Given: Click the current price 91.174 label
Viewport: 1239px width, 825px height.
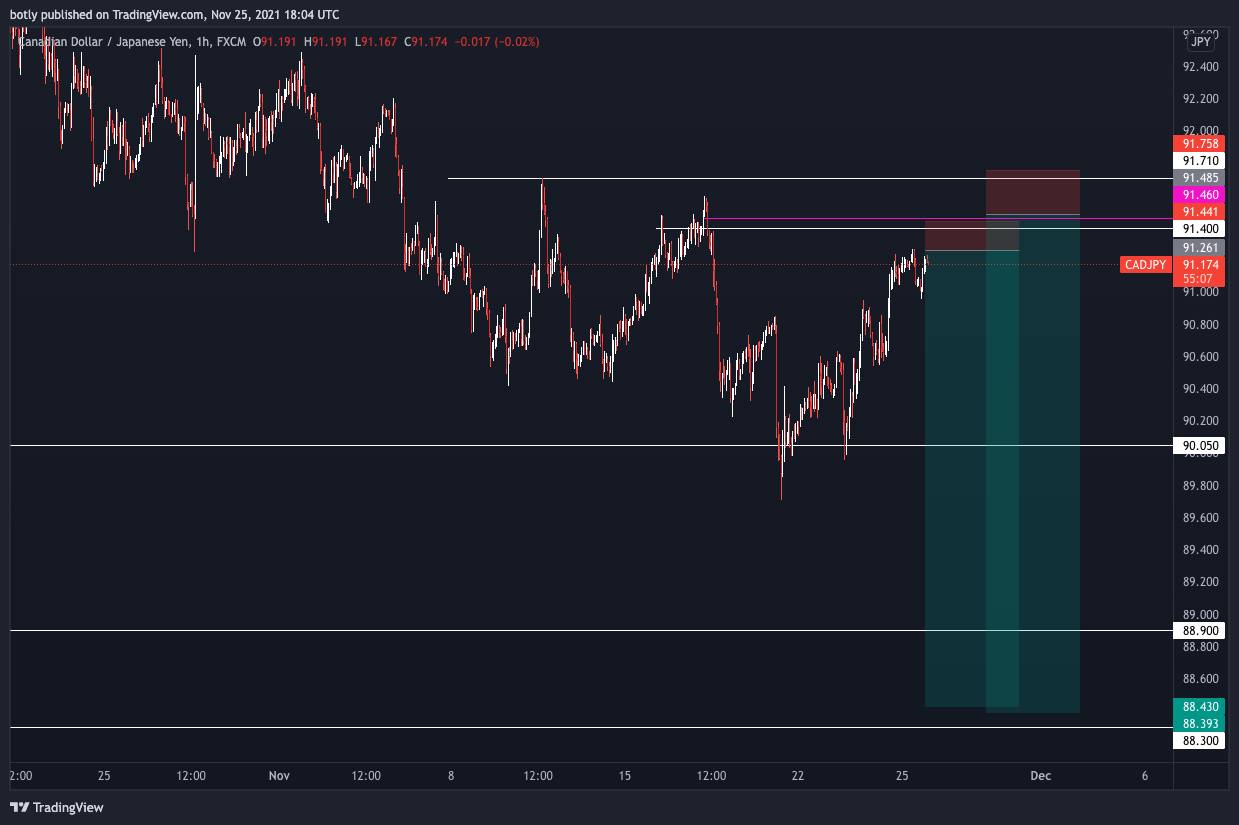Looking at the screenshot, I should click(x=1200, y=264).
